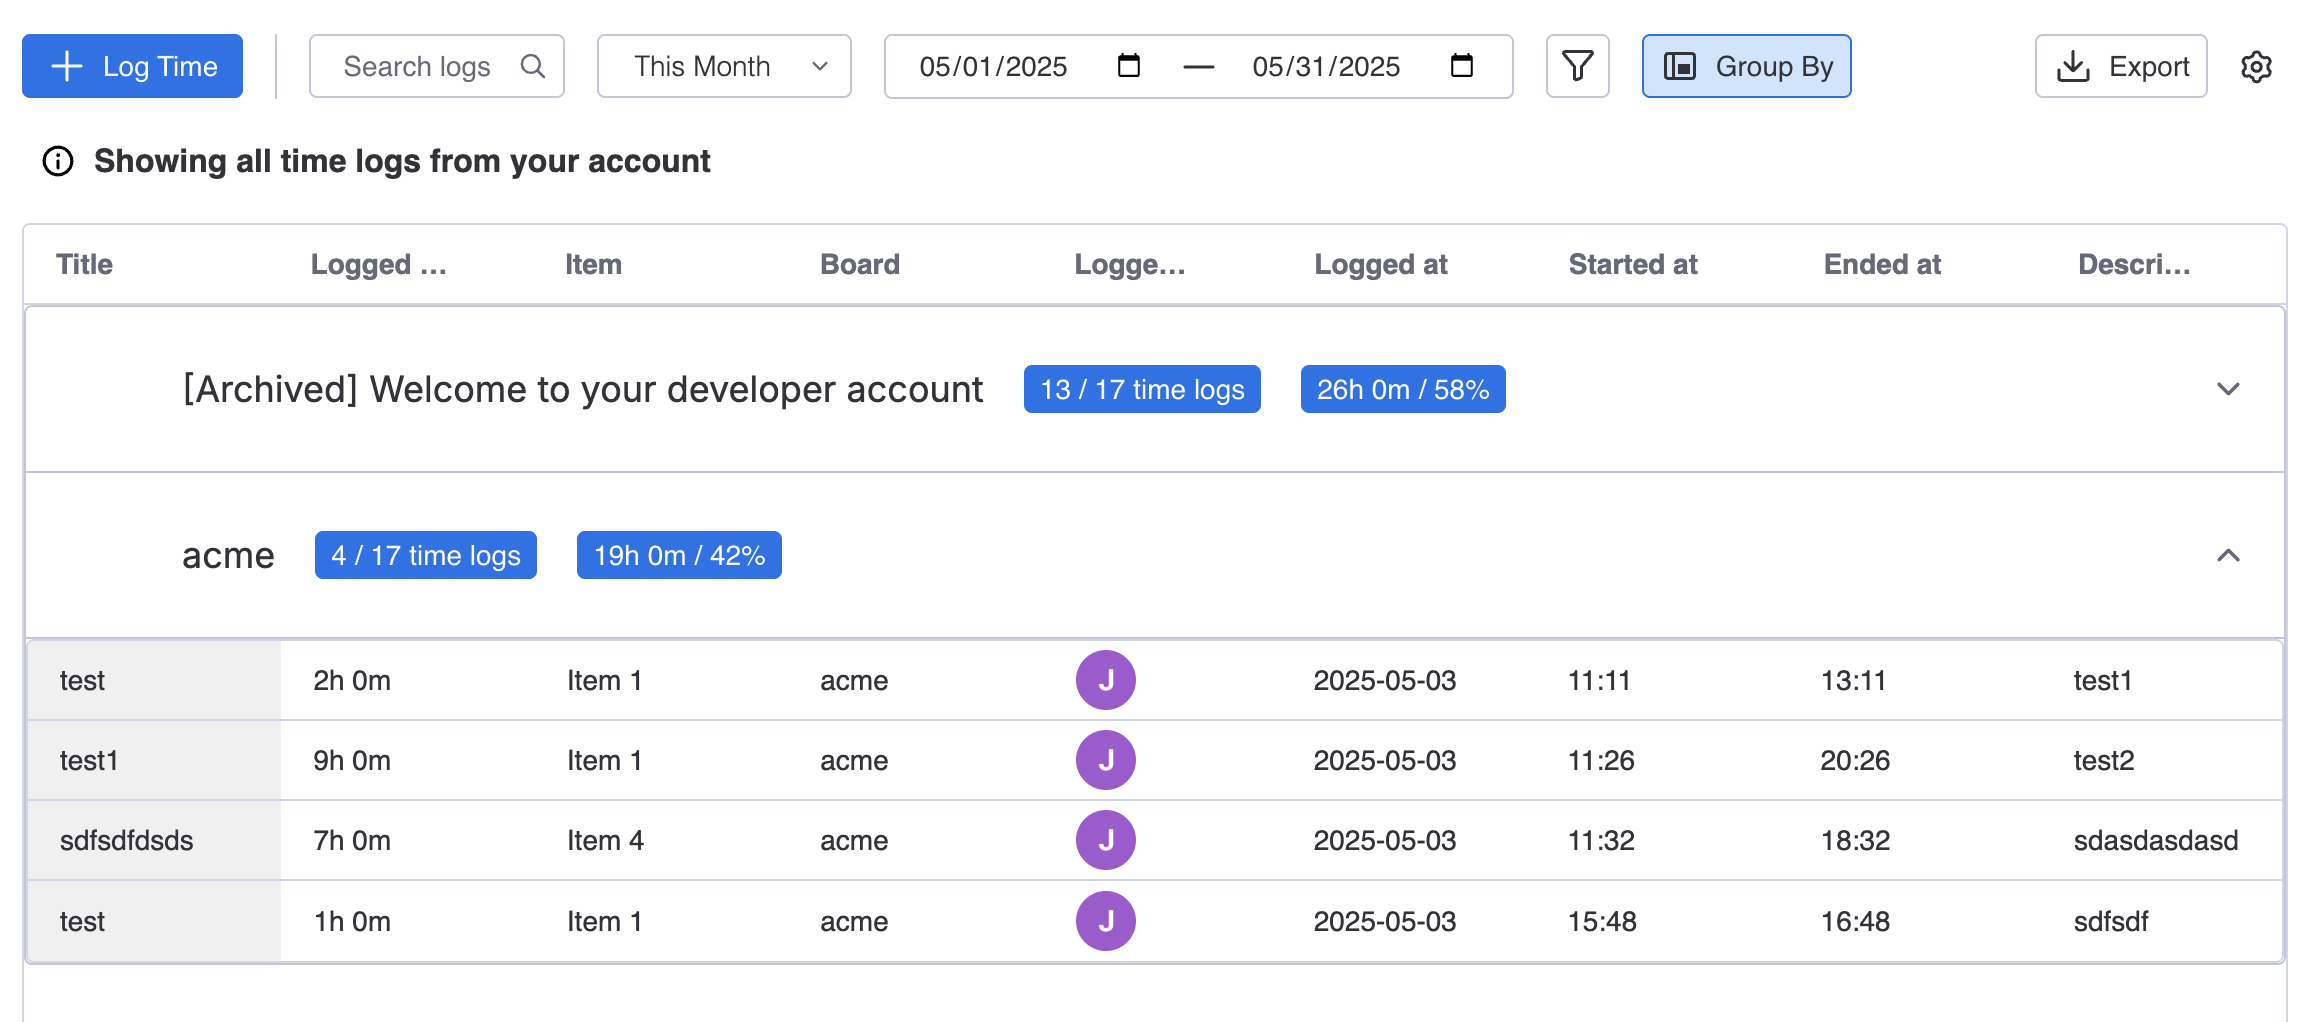Click user avatar J in 1h 0m row
Viewport: 2306px width, 1022px height.
tap(1106, 921)
